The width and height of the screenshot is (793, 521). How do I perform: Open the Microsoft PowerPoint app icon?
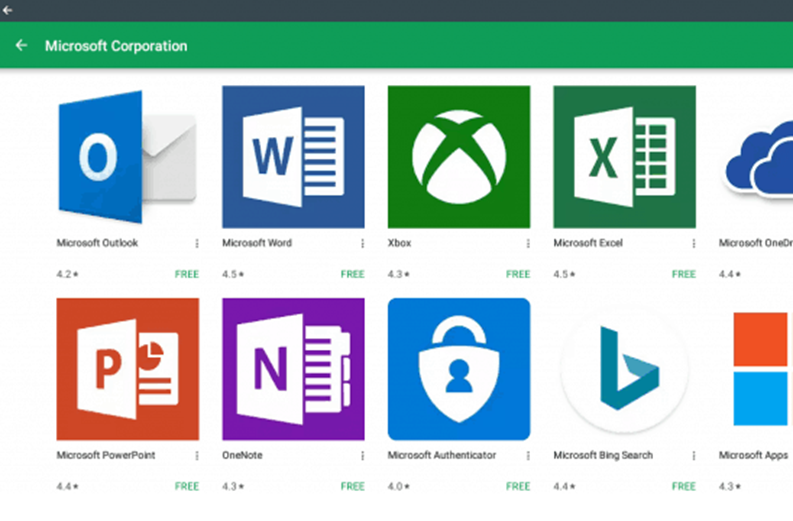[x=127, y=369]
